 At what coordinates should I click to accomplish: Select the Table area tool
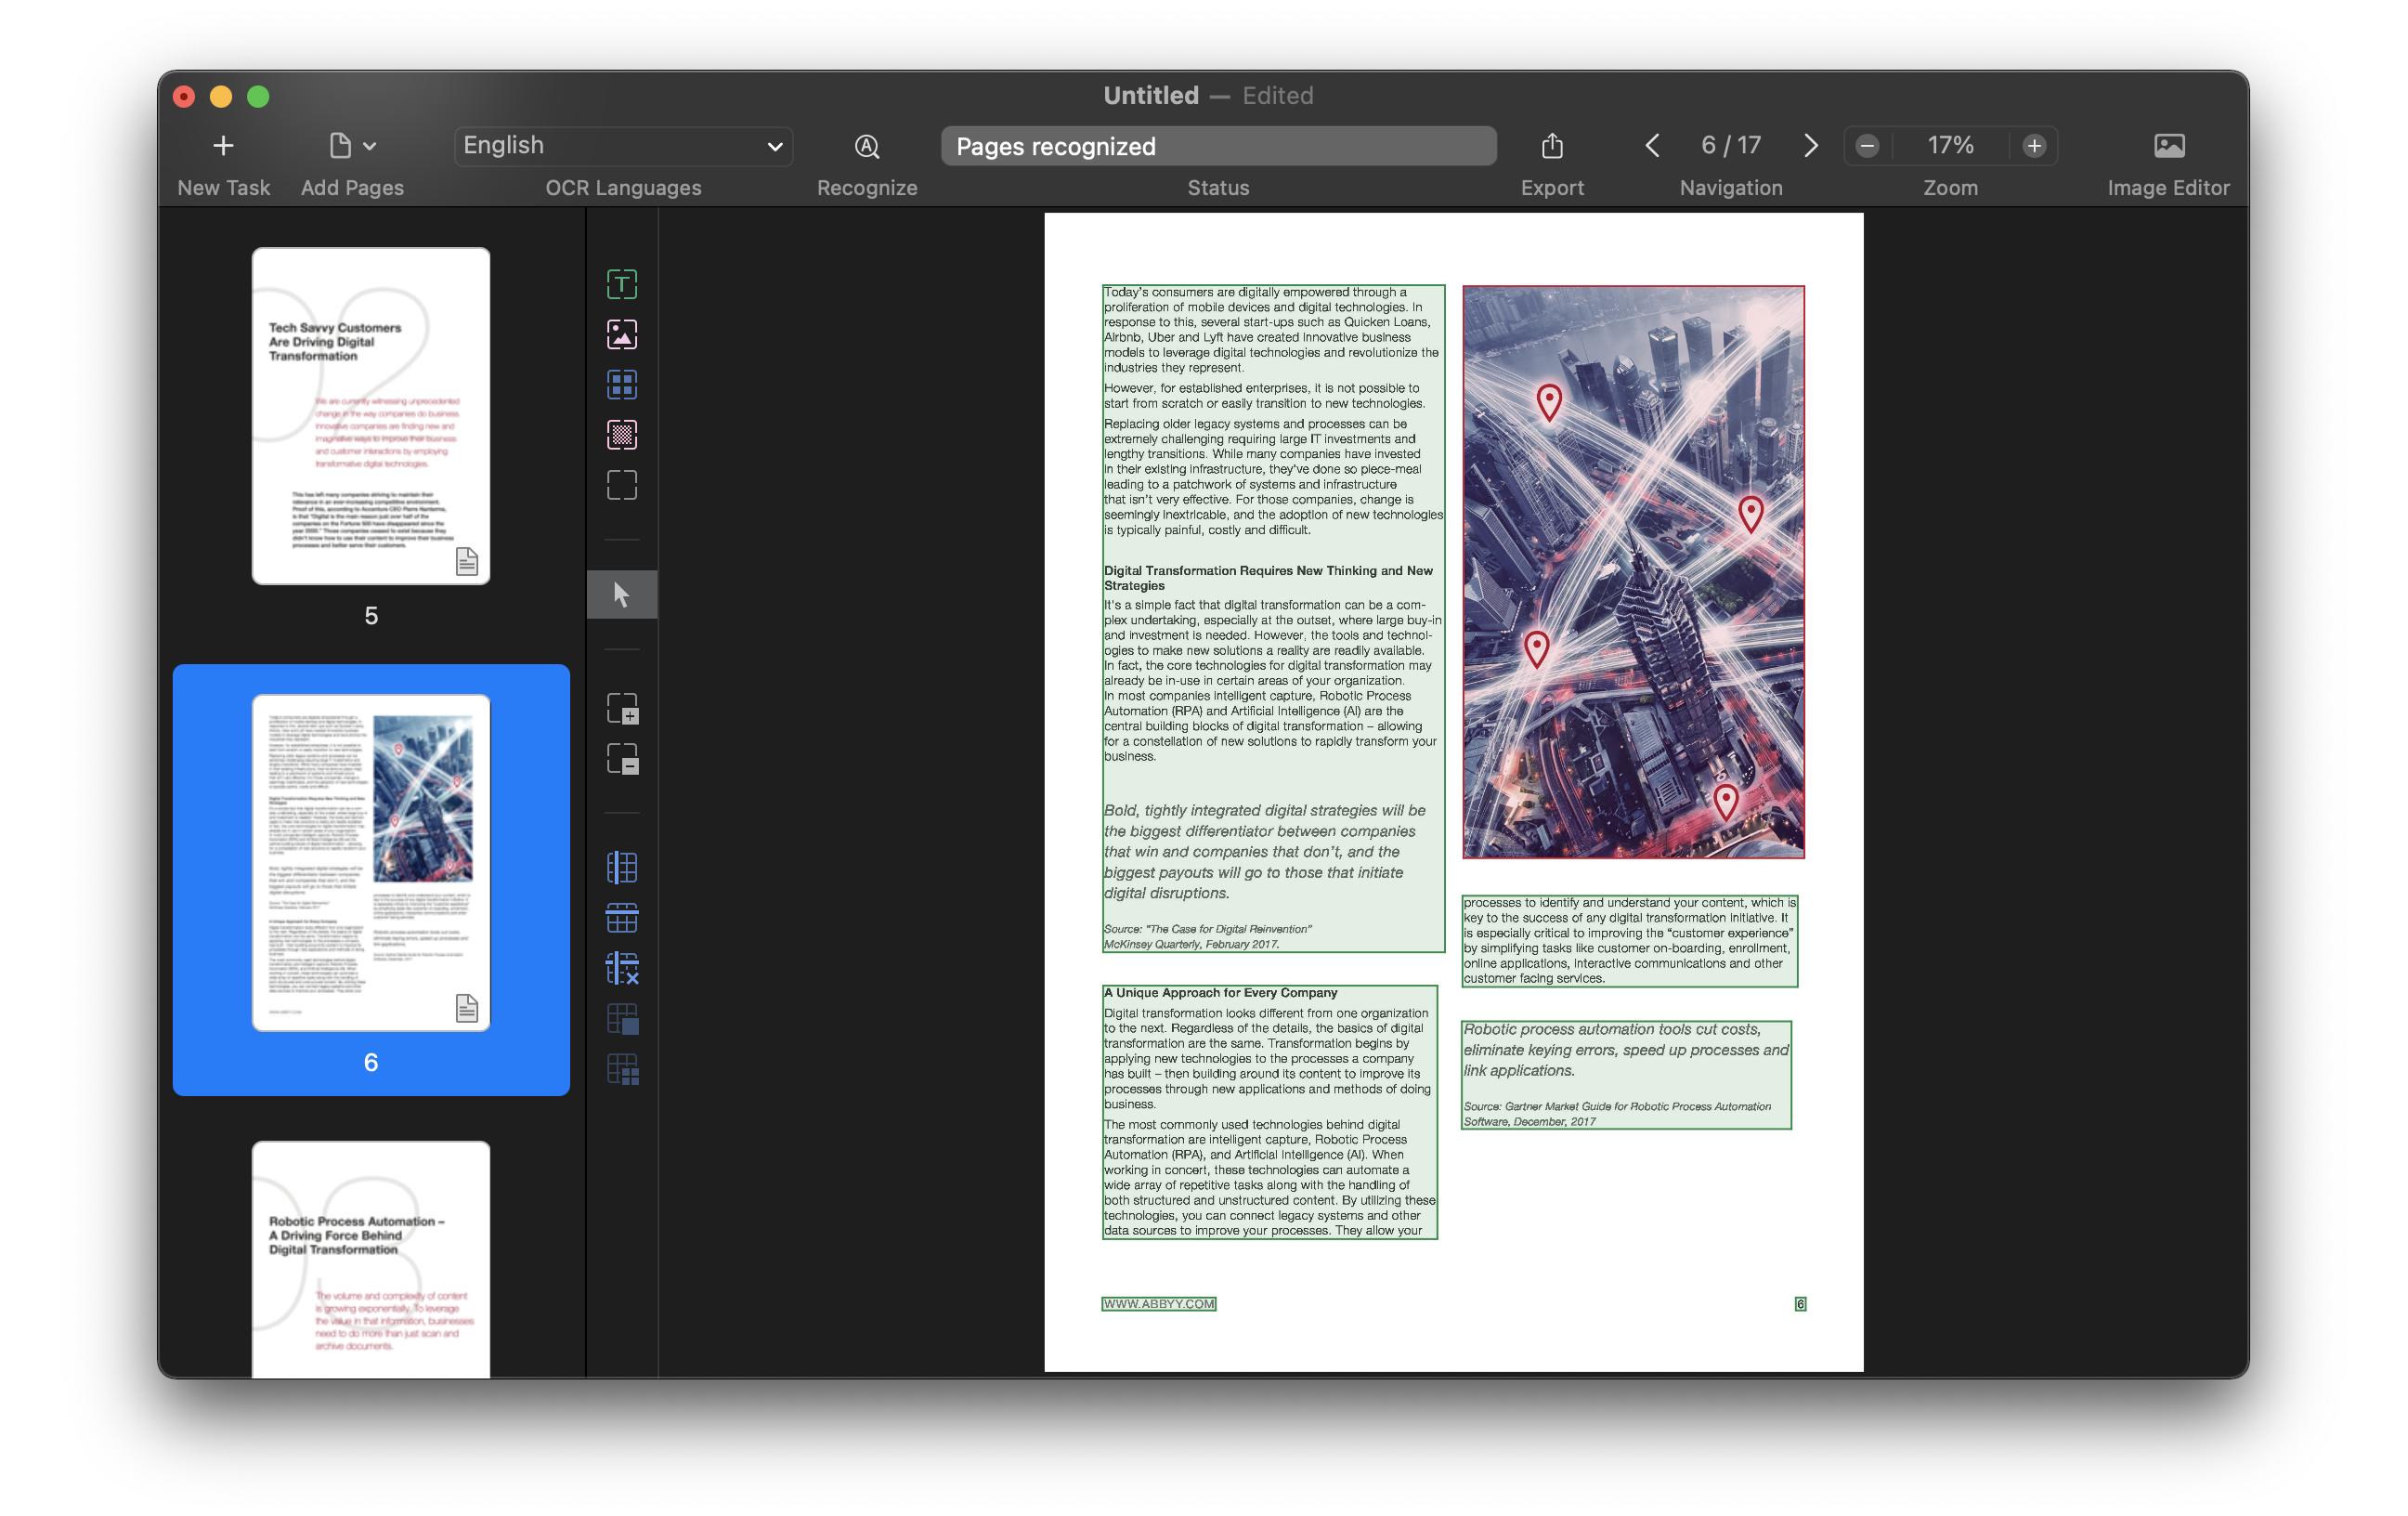[622, 385]
